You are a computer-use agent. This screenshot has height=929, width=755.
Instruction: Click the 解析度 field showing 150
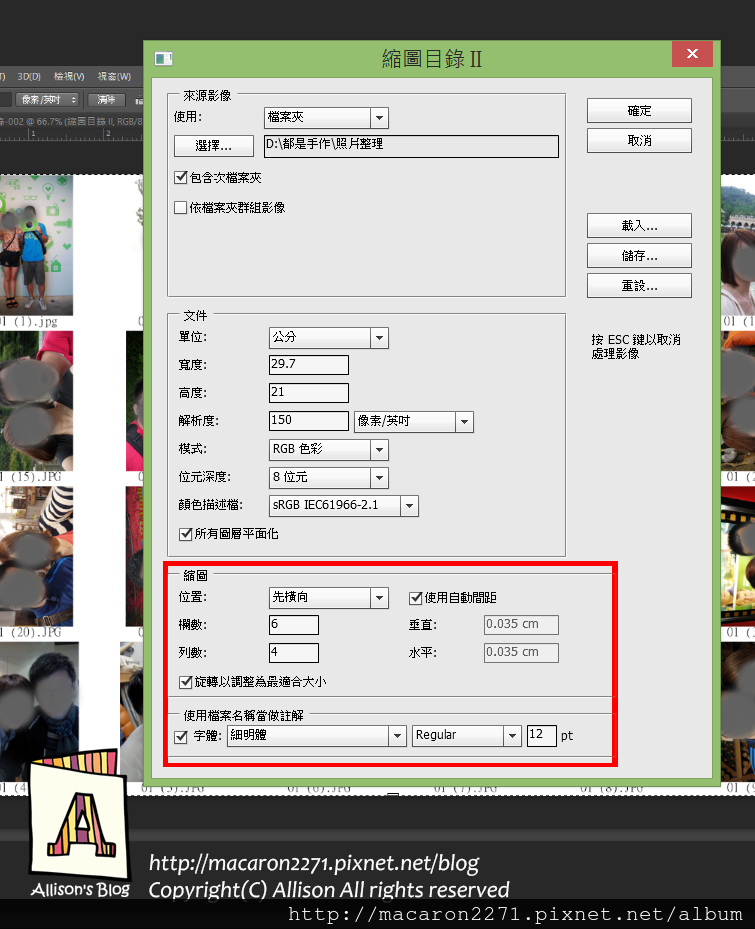[x=309, y=421]
